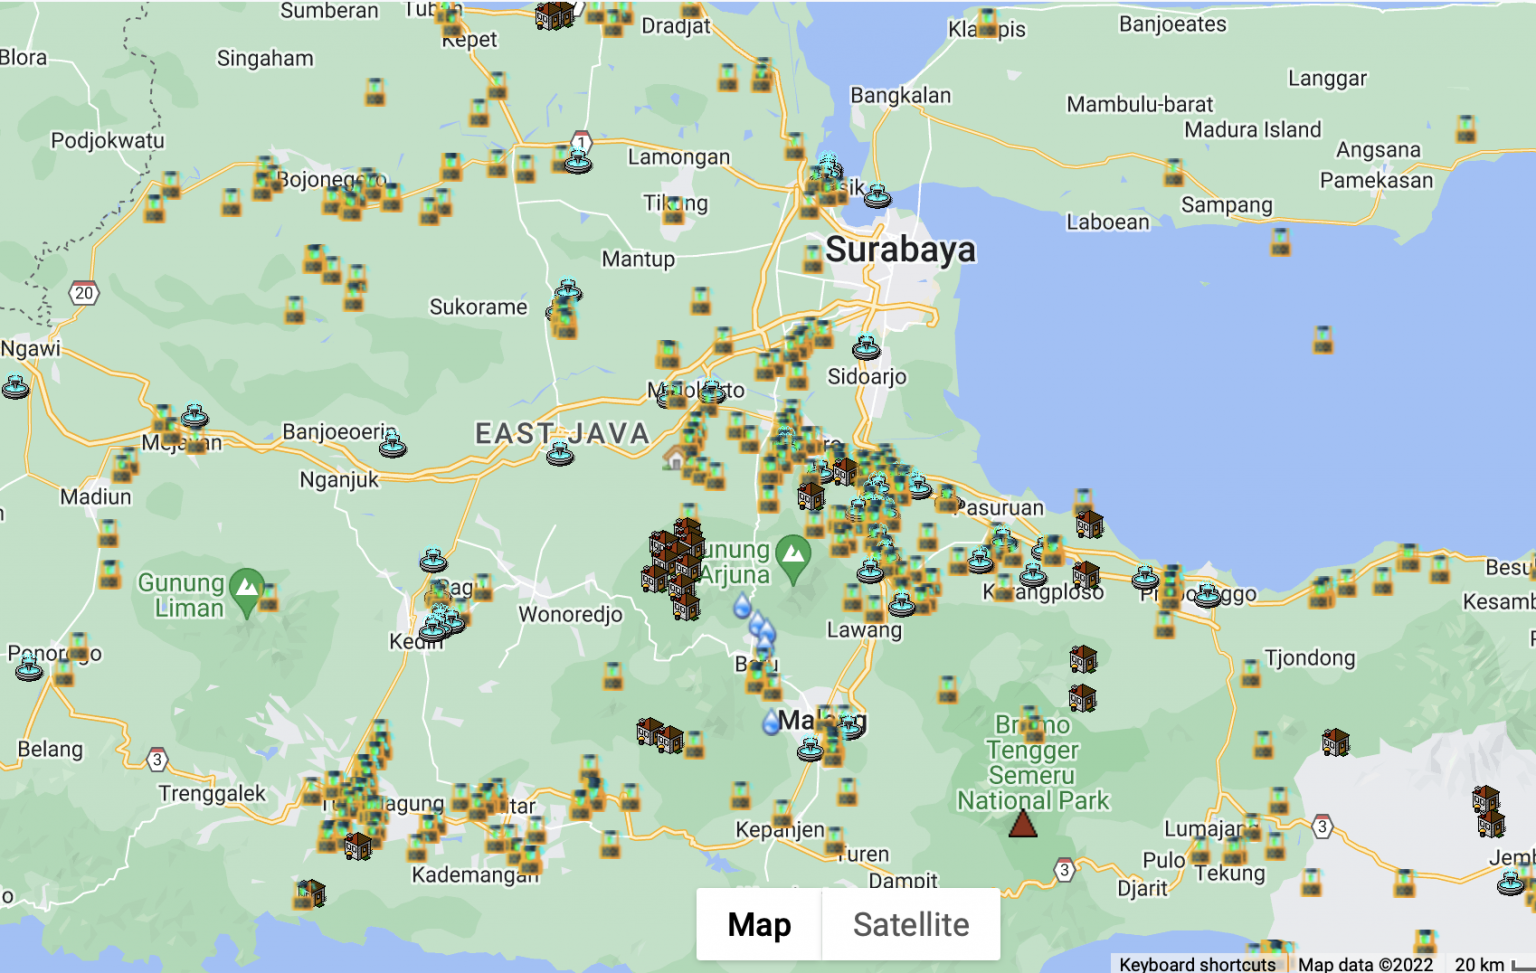This screenshot has height=973, width=1536.
Task: Select the fountain marker at Banjoeoerip
Action: pos(392,445)
